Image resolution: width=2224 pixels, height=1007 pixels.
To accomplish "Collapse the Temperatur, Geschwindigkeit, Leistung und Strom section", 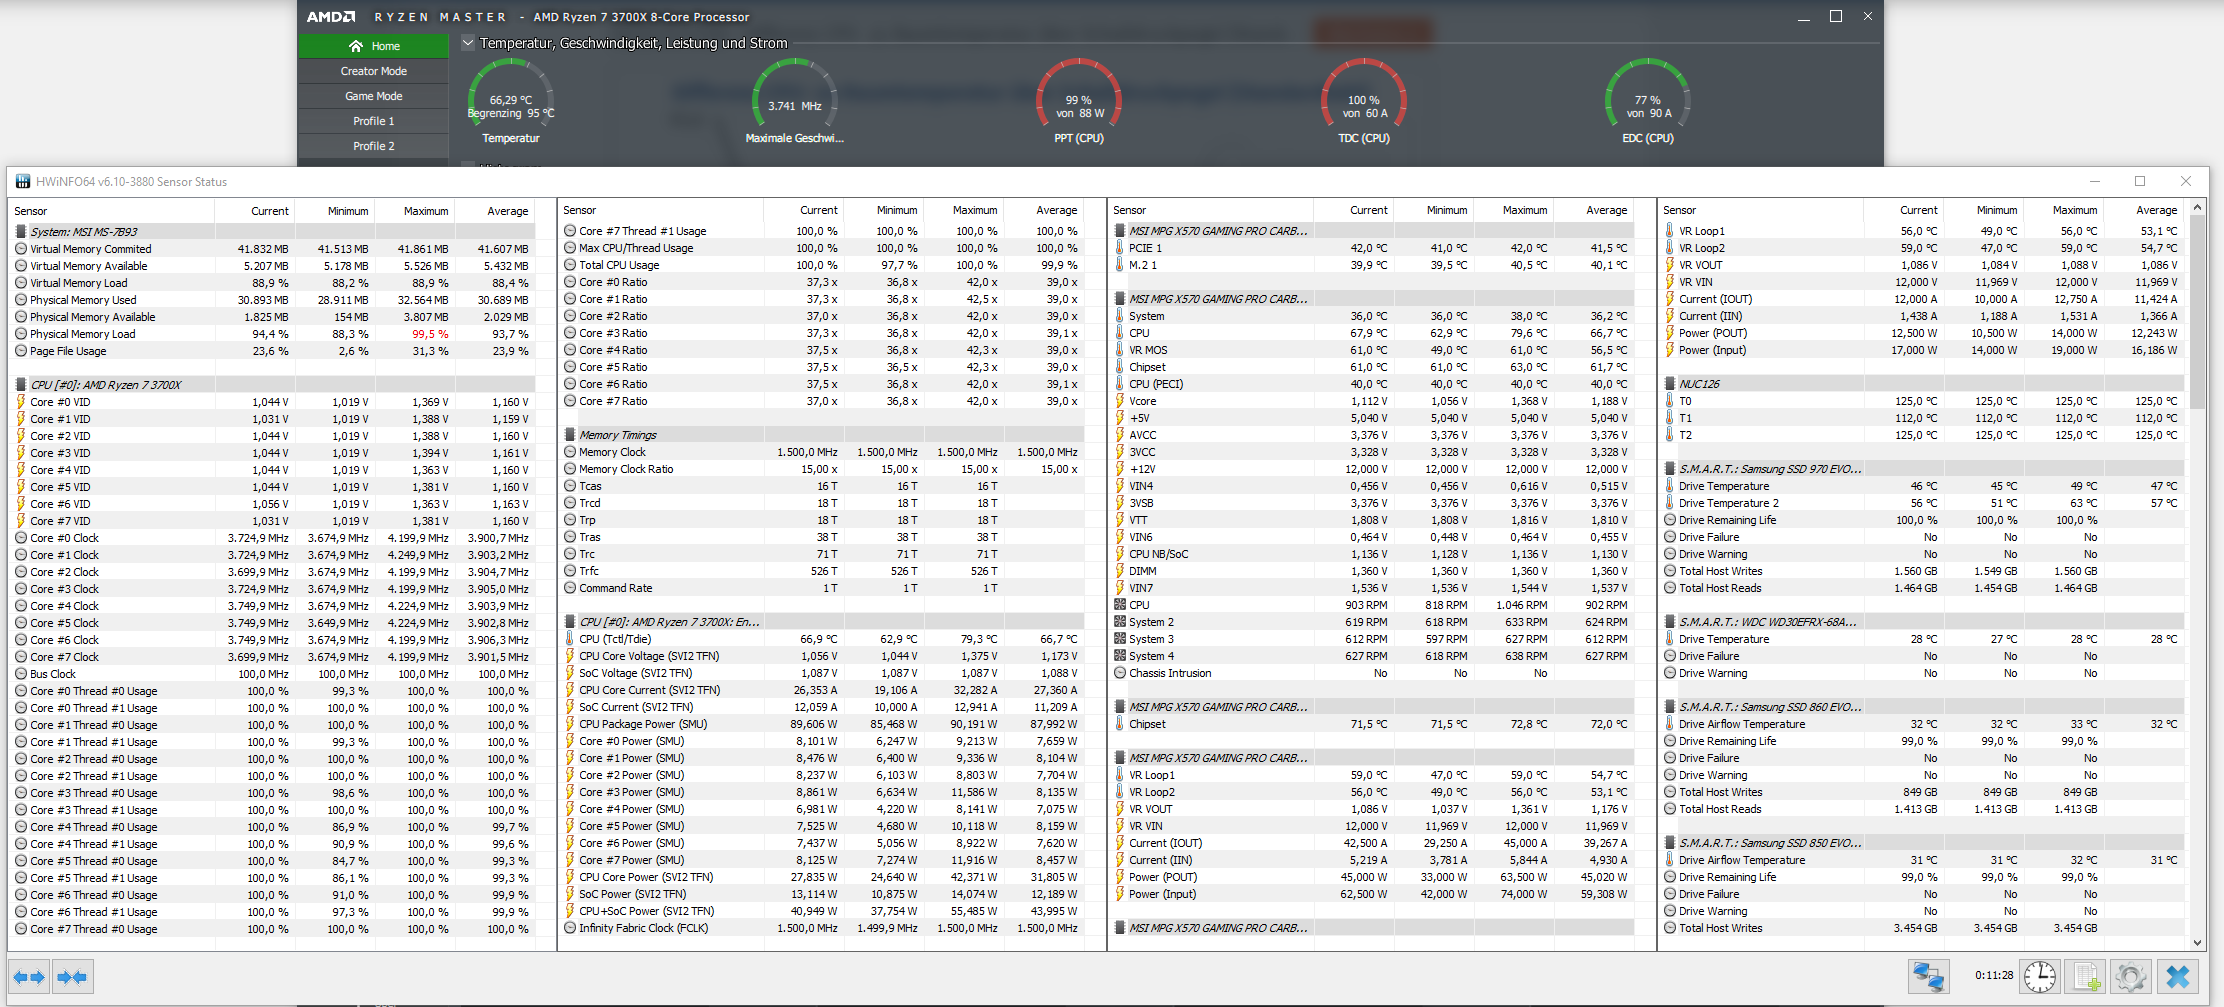I will pos(468,43).
